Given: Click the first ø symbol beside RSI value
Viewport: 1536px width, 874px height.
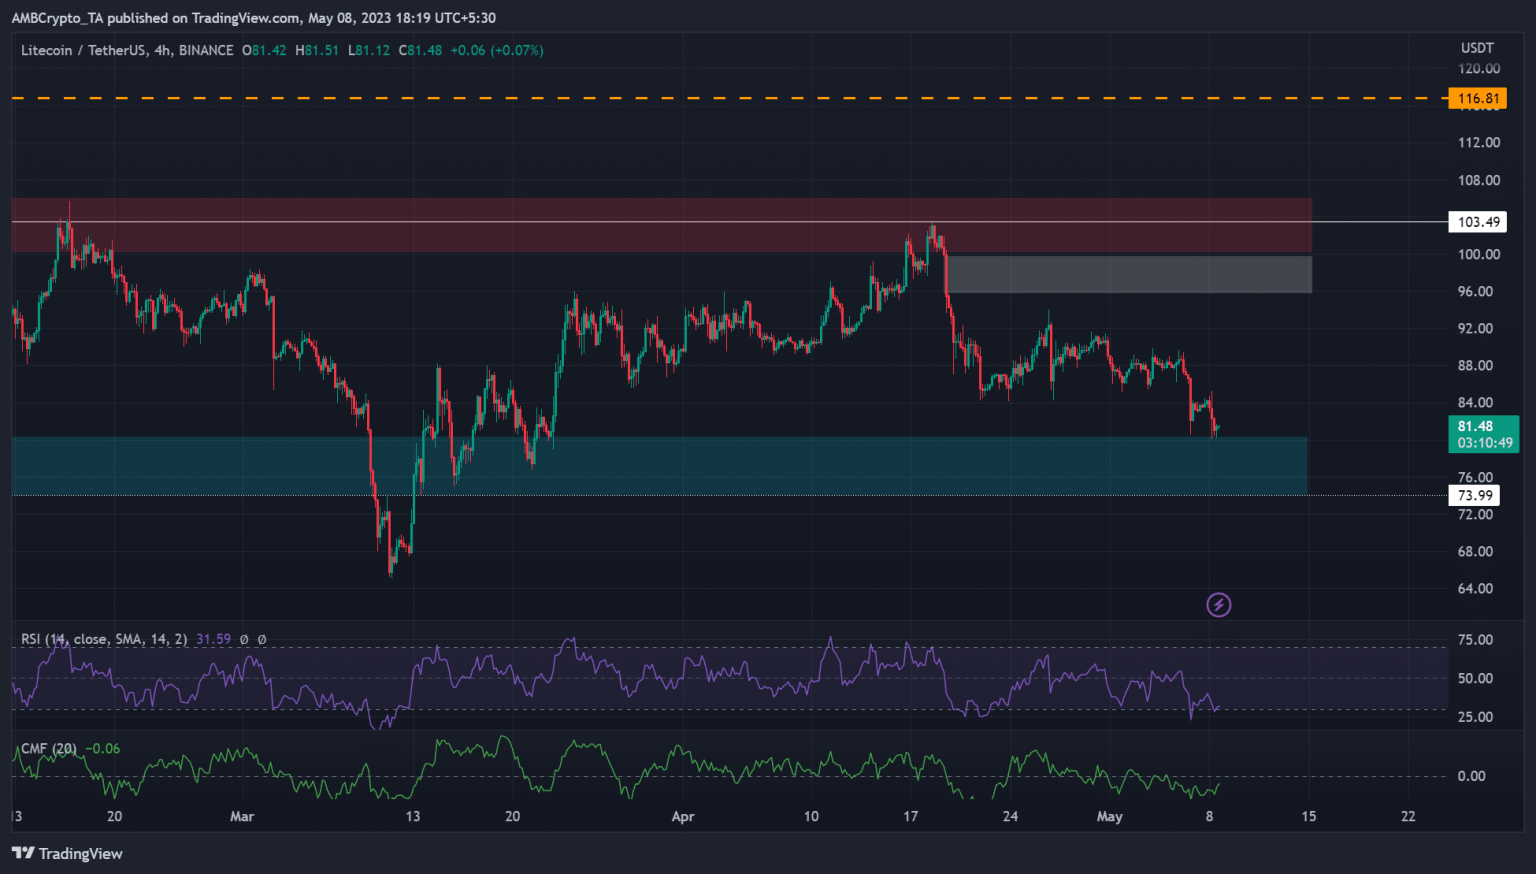Looking at the screenshot, I should click(246, 639).
